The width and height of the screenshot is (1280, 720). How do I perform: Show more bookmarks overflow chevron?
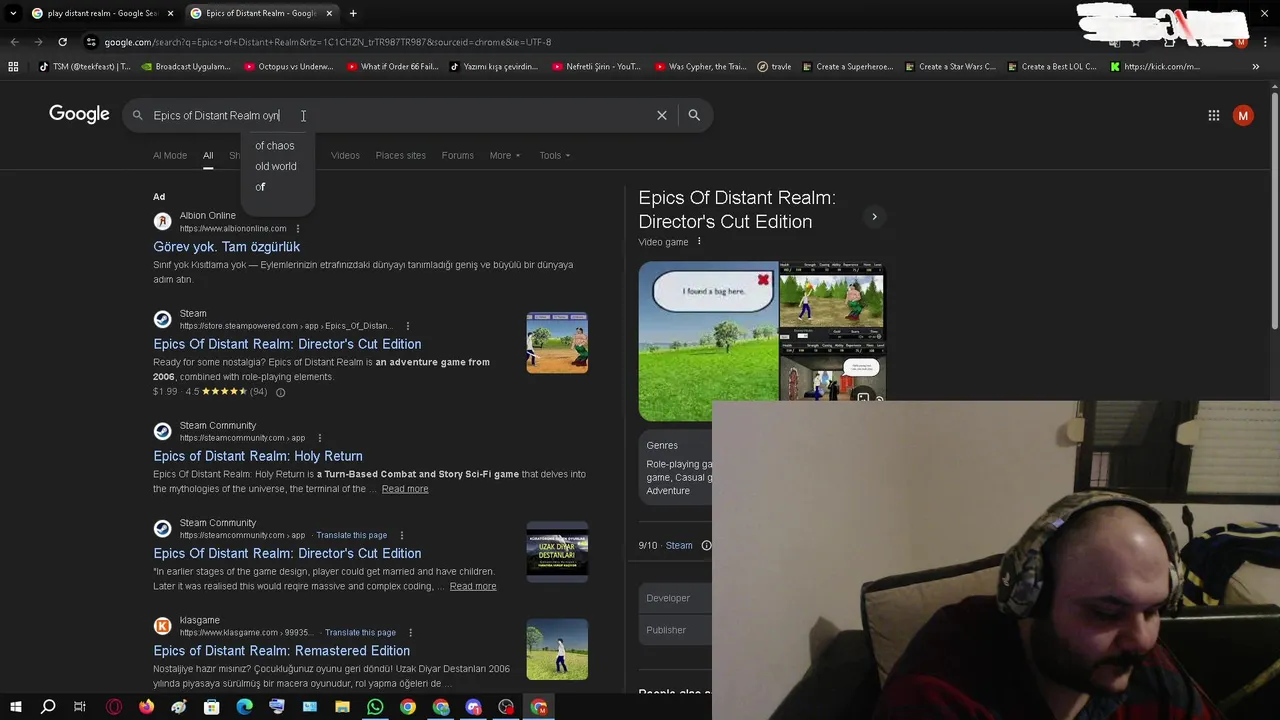pos(1255,67)
